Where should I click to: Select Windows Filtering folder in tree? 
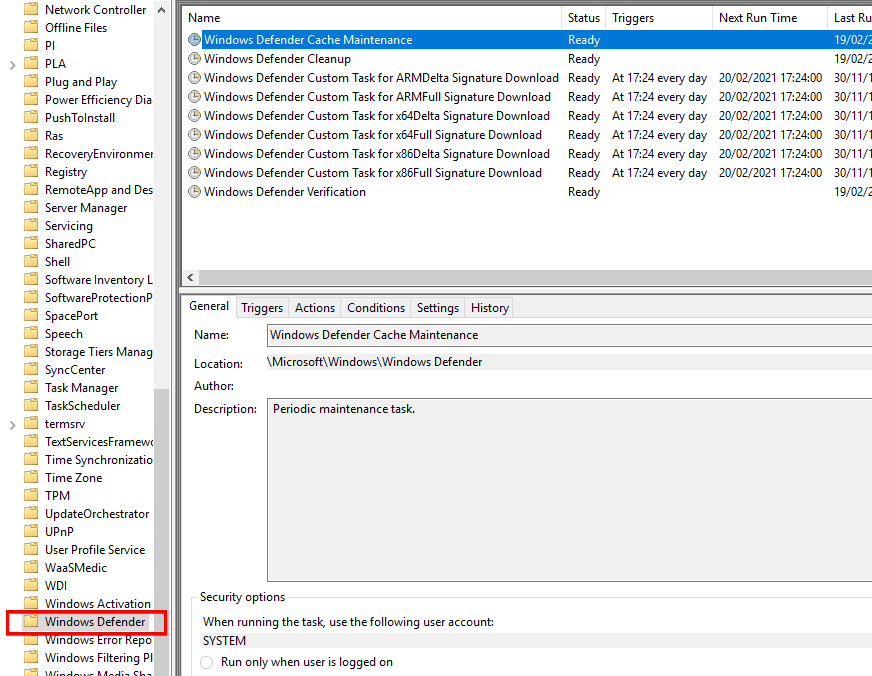[x=98, y=658]
